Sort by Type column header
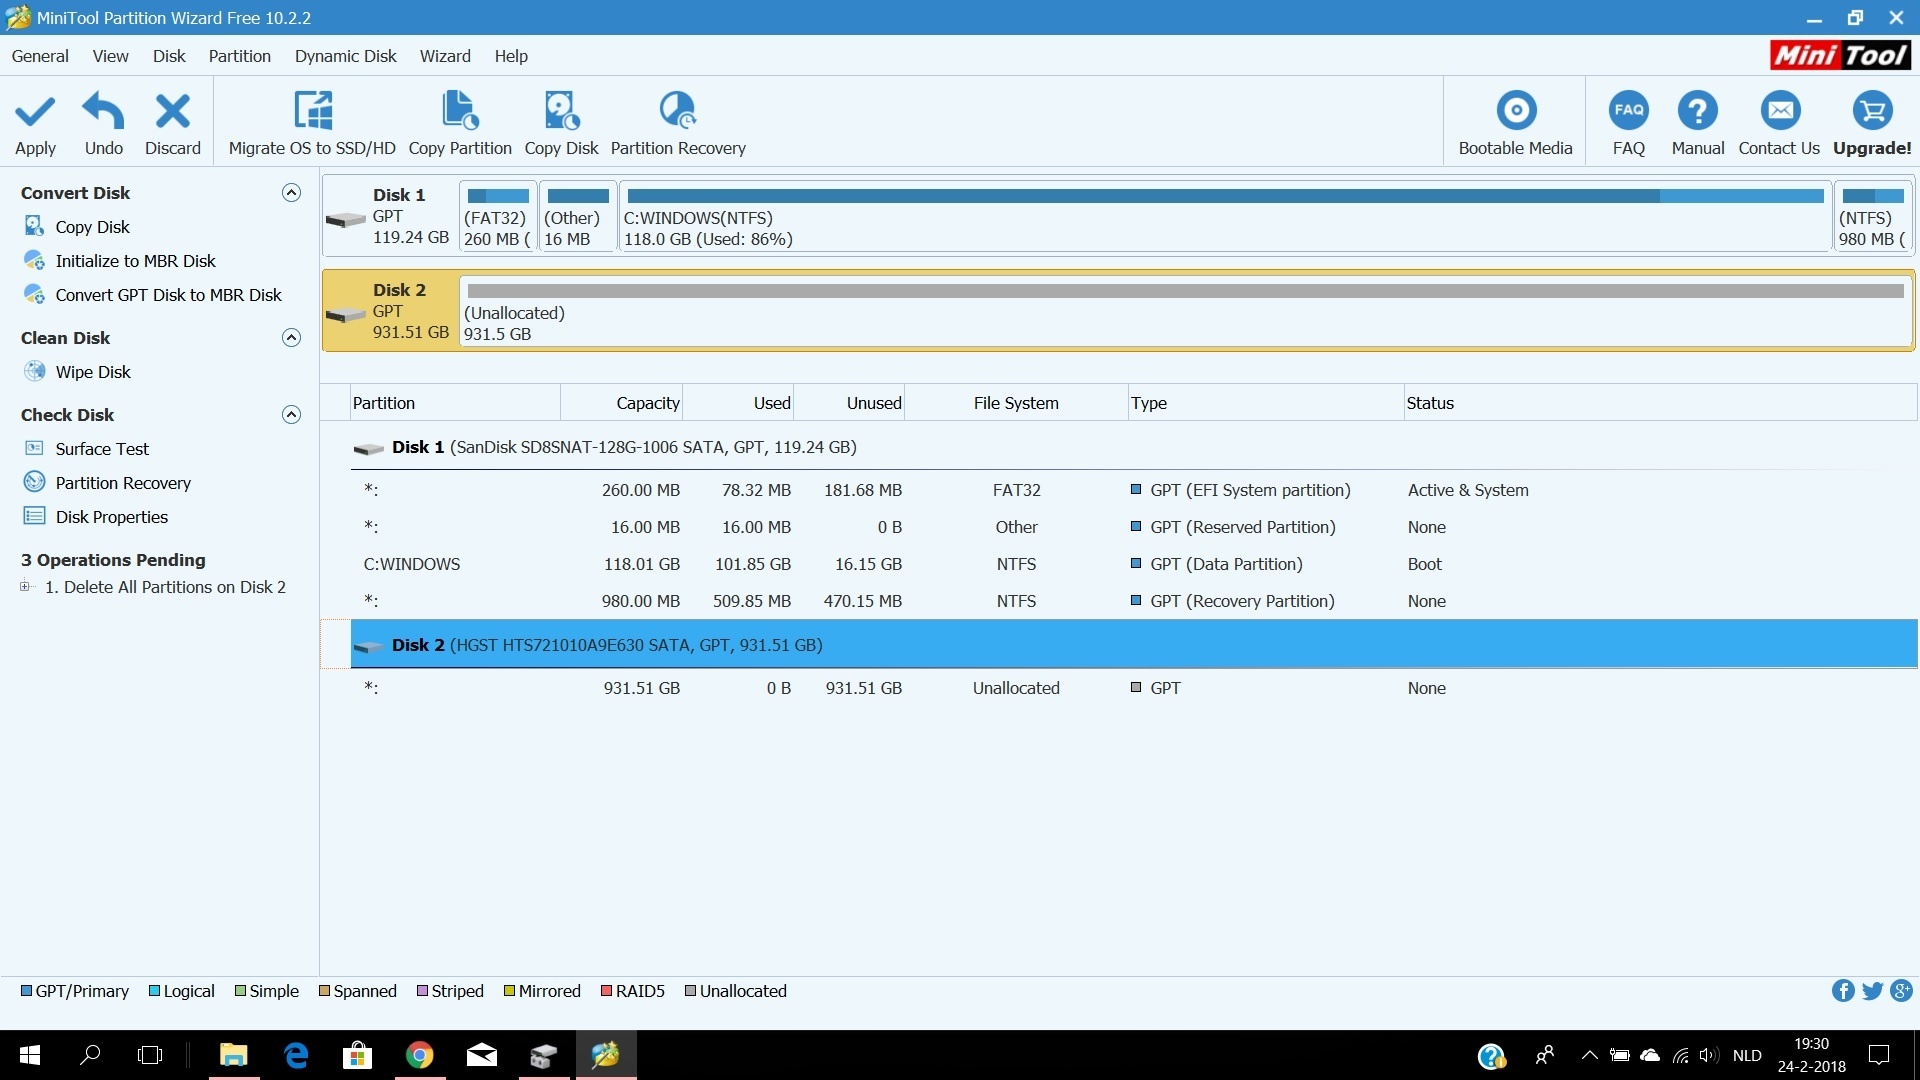 (x=1266, y=403)
